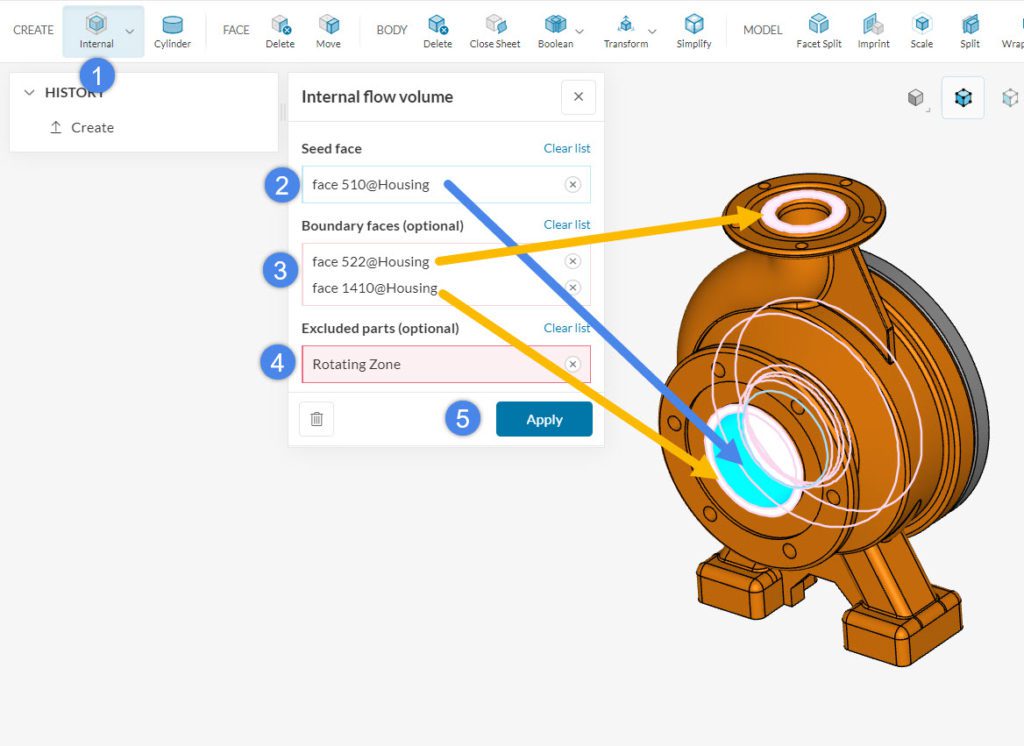The width and height of the screenshot is (1024, 746).
Task: Clear the Boundary faces list
Action: [x=567, y=224]
